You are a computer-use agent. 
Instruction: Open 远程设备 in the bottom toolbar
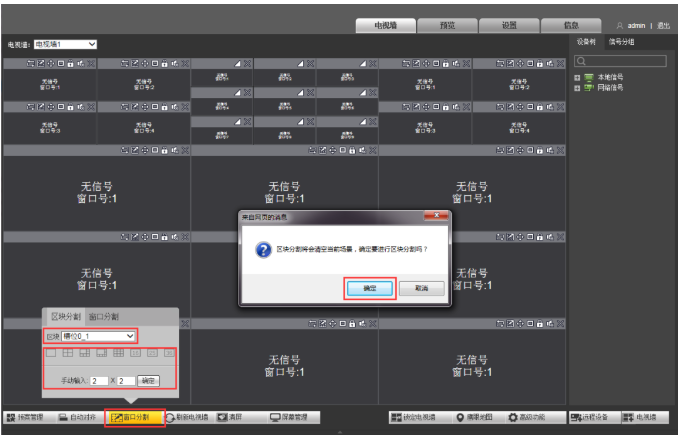pos(590,417)
